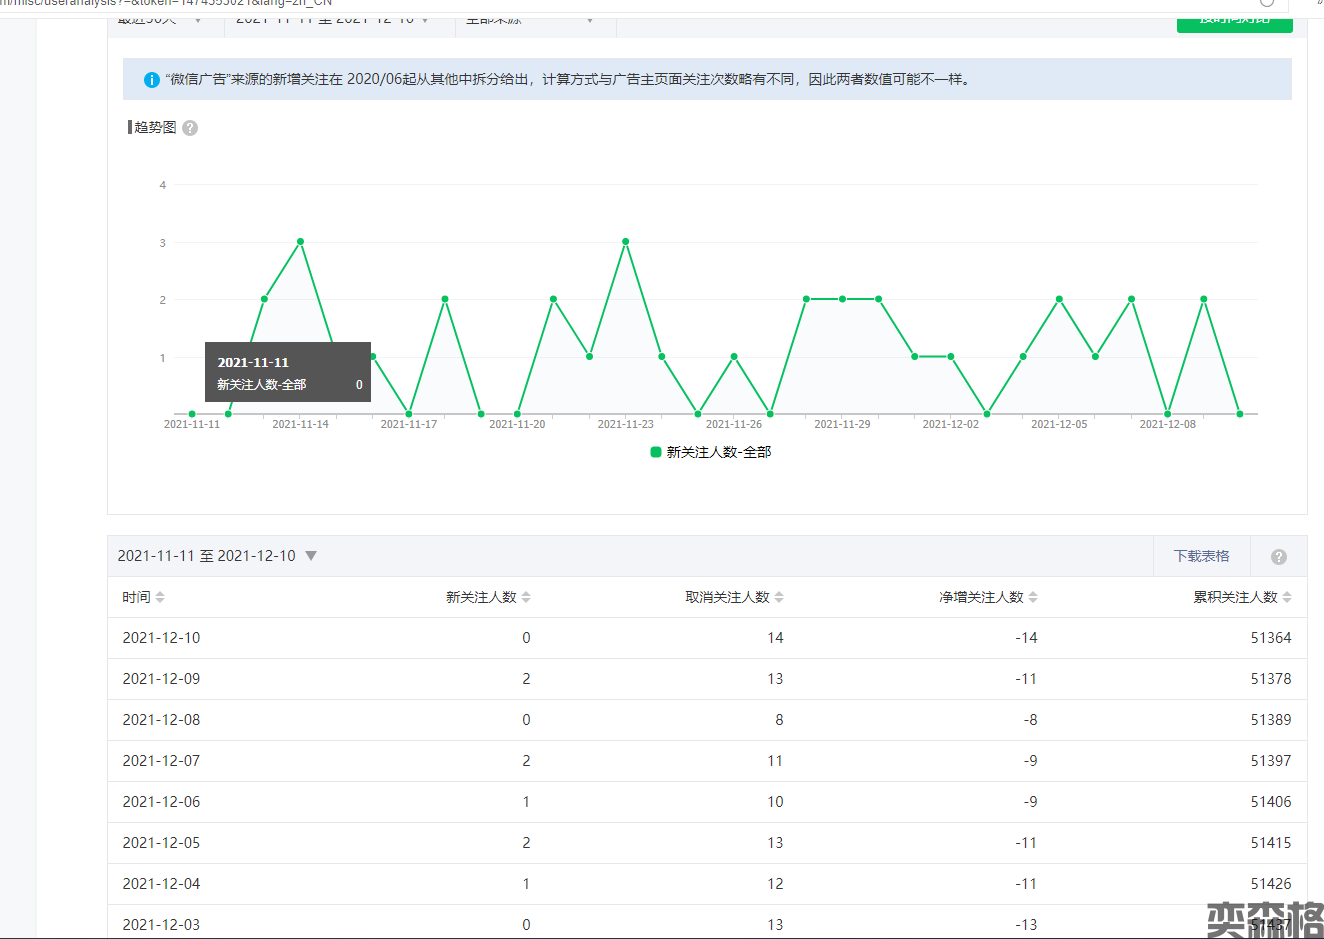Click the last data point on the chart
This screenshot has height=939, width=1324.
(1240, 414)
